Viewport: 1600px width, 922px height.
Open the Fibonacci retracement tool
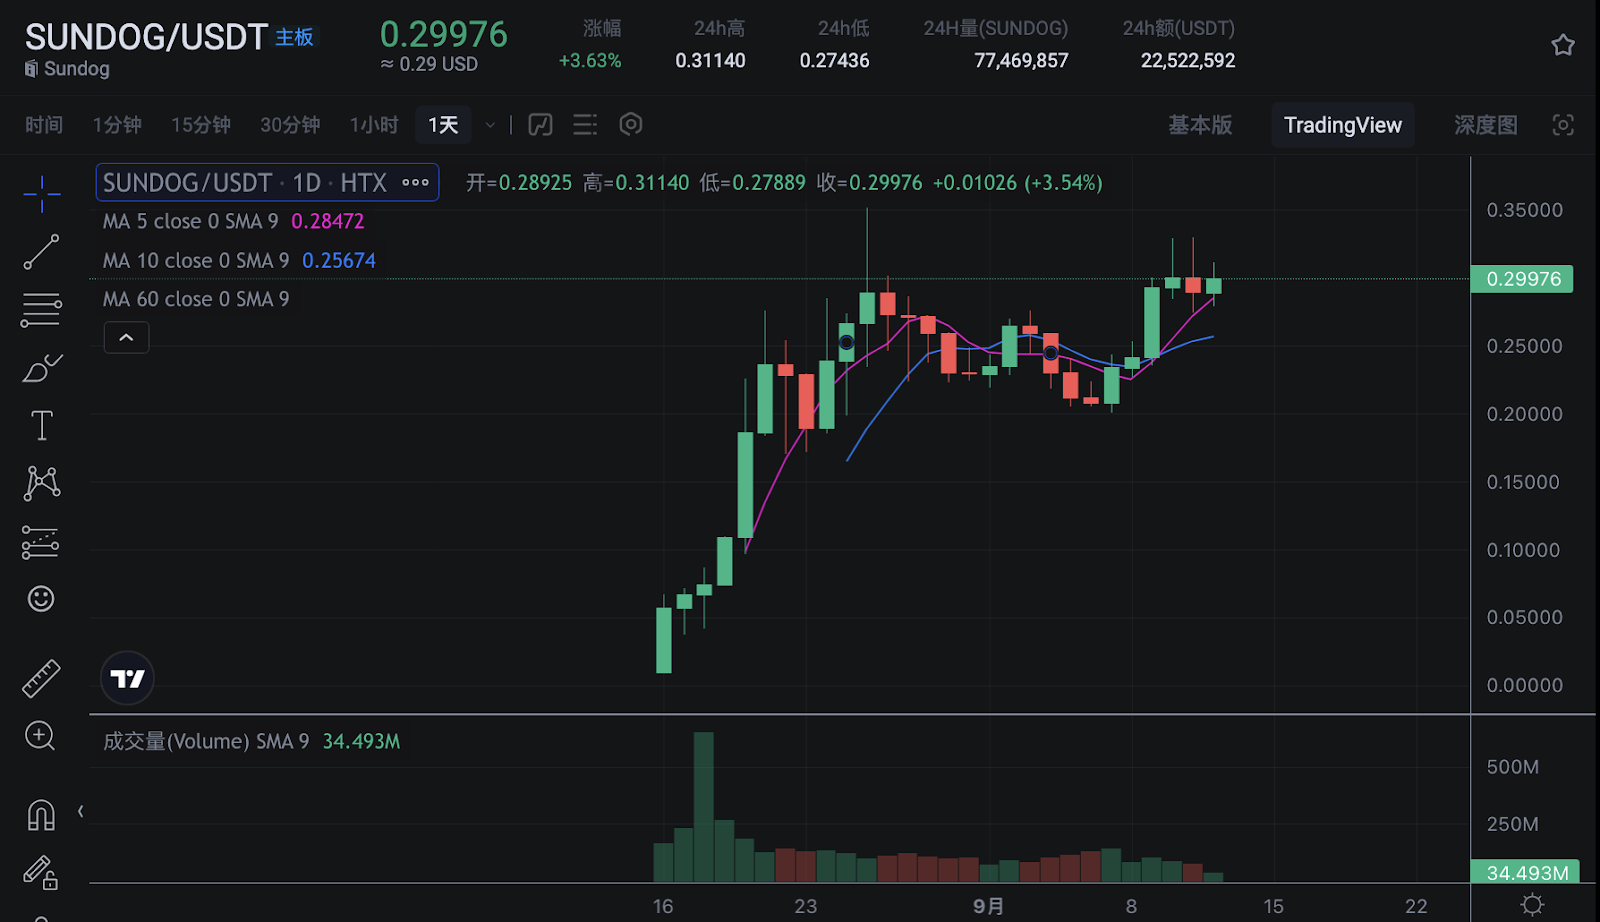[x=41, y=310]
